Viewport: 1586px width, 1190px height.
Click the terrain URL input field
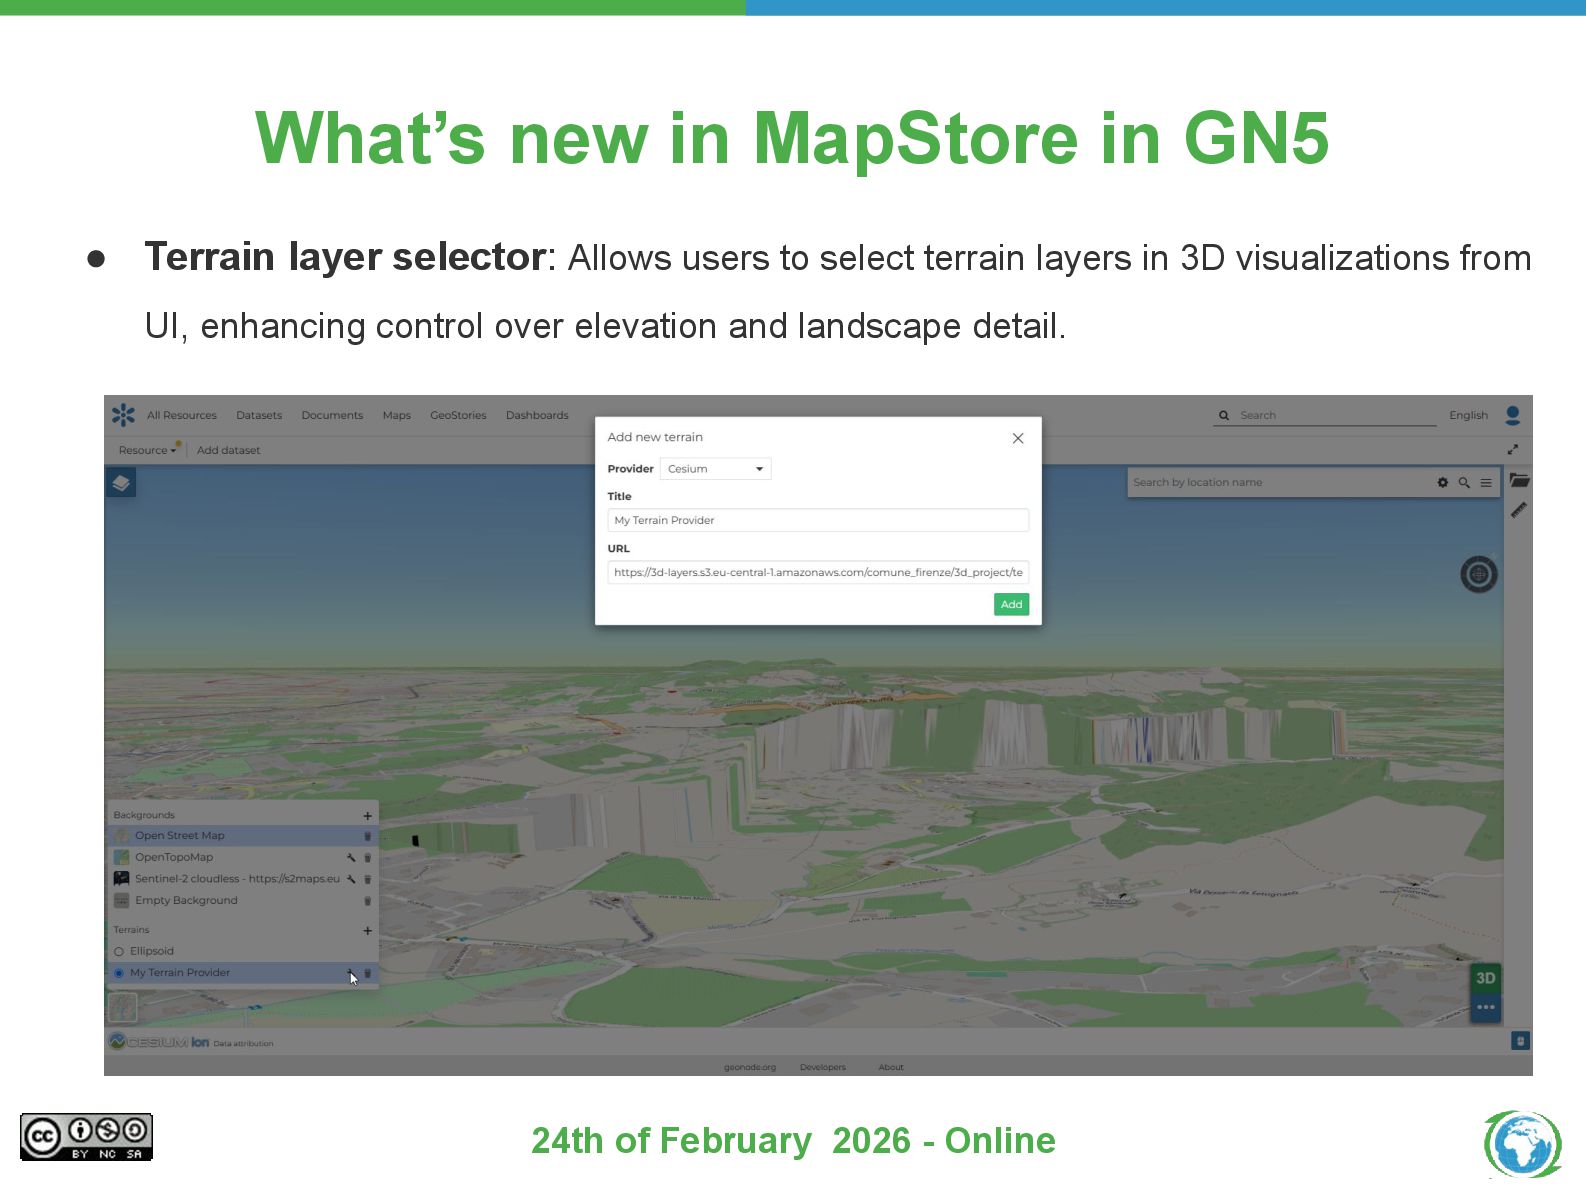pyautogui.click(x=817, y=573)
